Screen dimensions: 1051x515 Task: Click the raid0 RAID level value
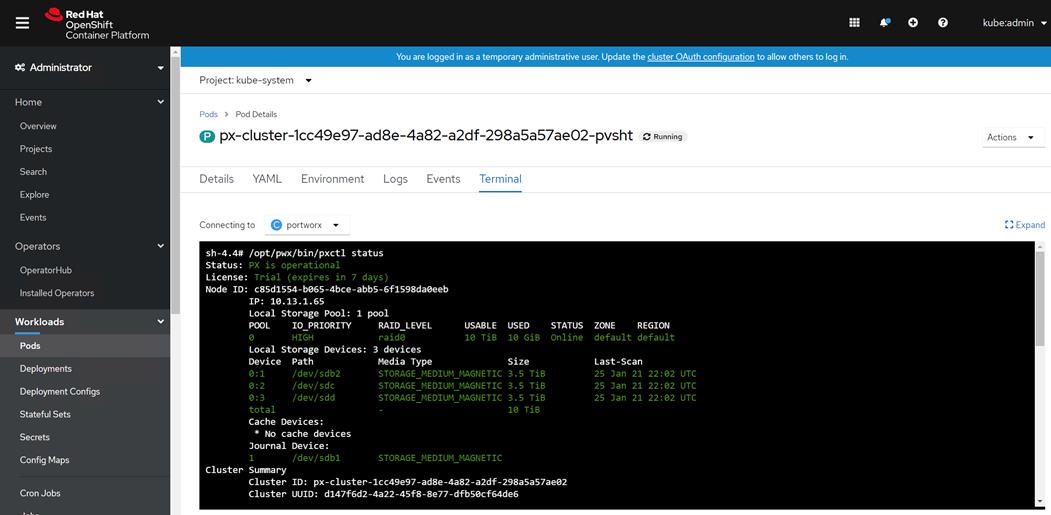(391, 337)
